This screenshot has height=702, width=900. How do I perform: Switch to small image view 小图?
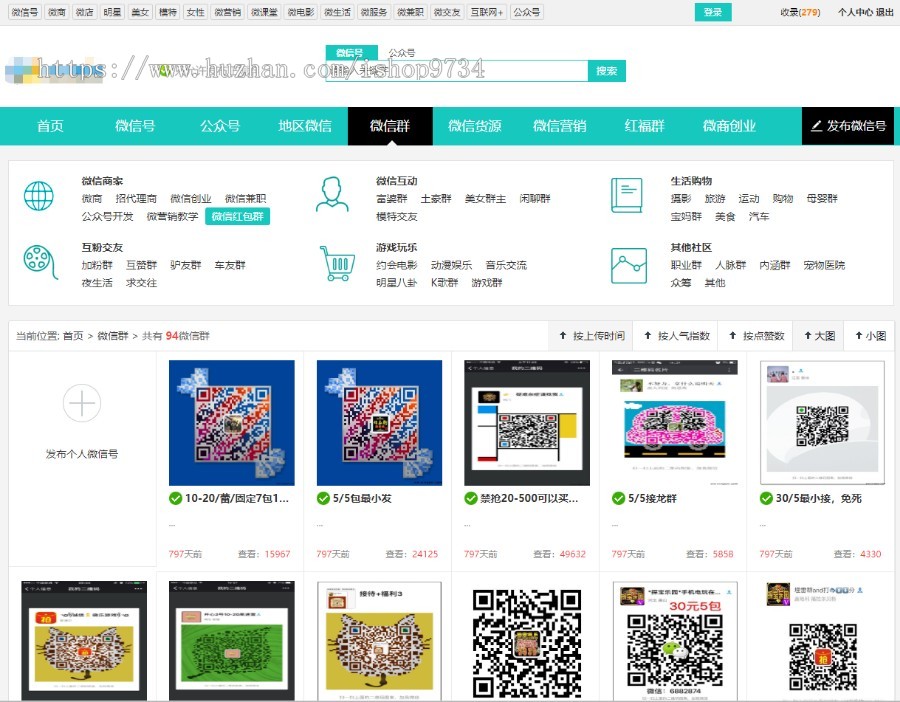pyautogui.click(x=870, y=336)
